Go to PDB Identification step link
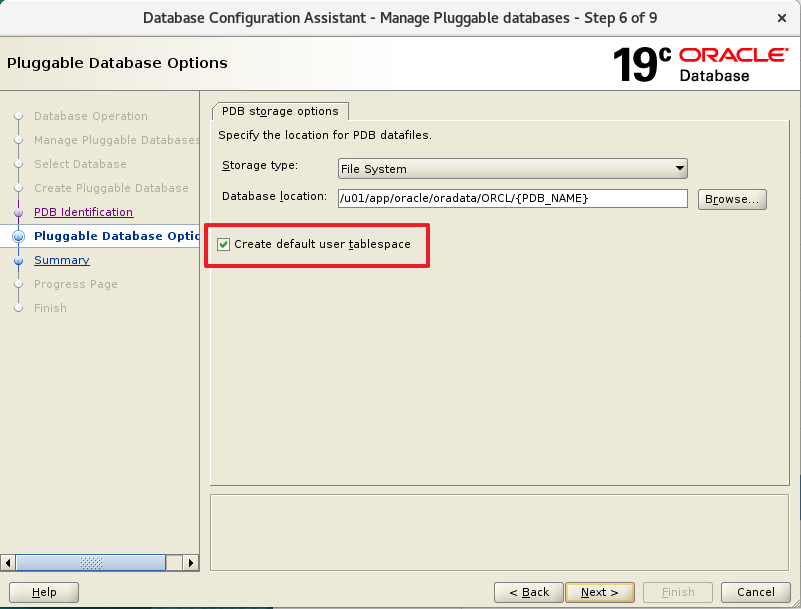The width and height of the screenshot is (801, 609). 83,212
